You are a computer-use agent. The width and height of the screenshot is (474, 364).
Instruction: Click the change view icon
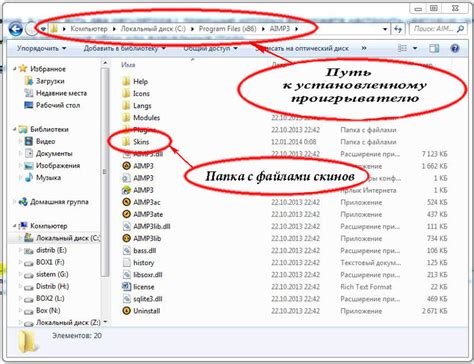tap(403, 48)
